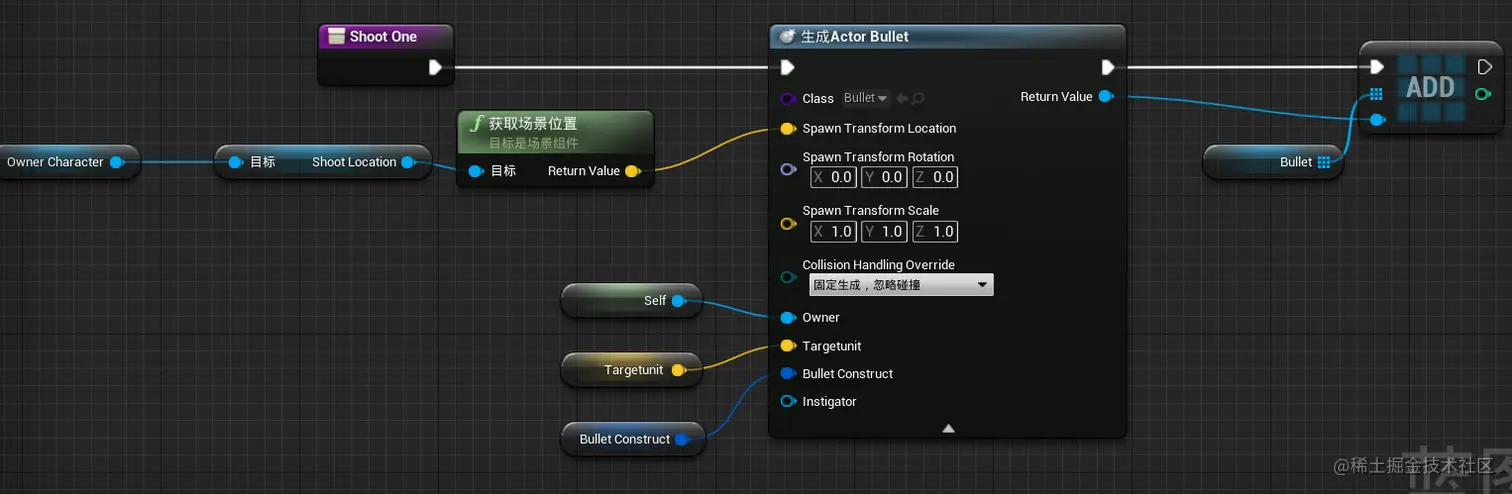Screen dimensions: 1512x494
Task: Click the Bullet Construct input pin on spawn node
Action: pyautogui.click(x=788, y=374)
